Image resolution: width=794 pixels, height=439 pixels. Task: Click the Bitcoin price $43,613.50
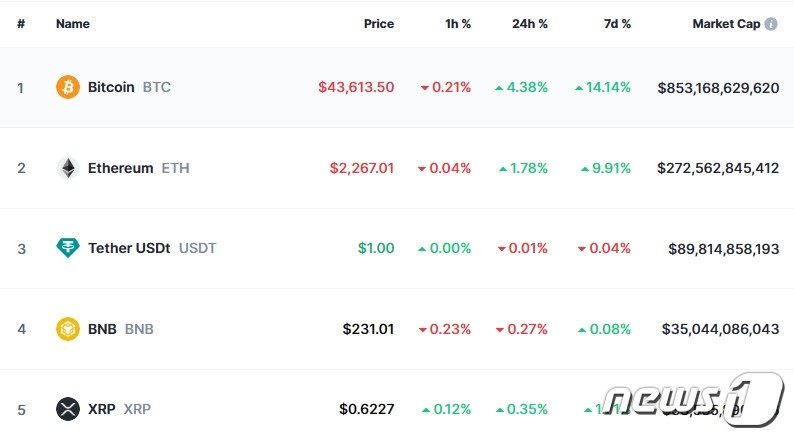coord(356,87)
